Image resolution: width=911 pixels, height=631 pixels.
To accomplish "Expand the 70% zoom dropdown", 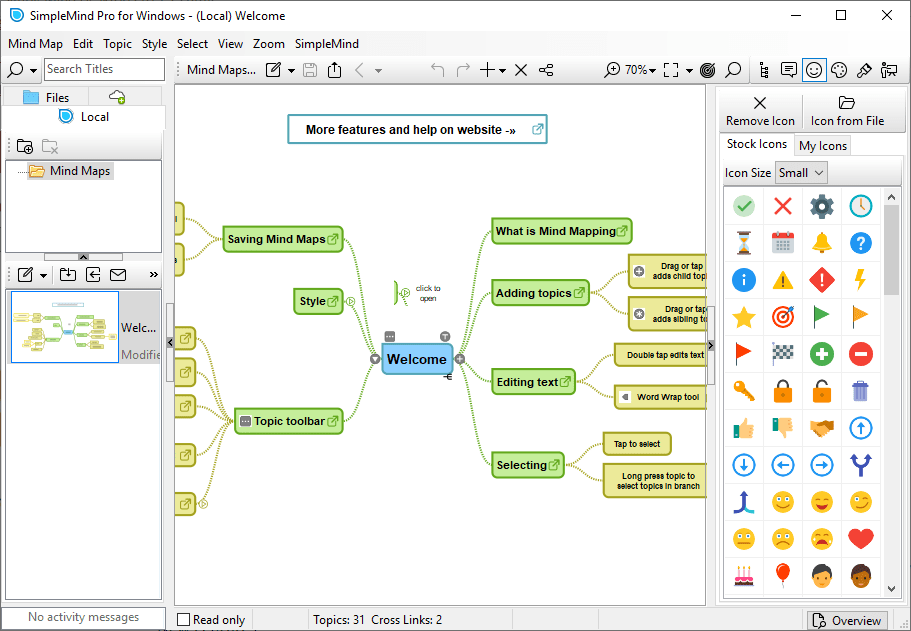I will click(x=652, y=71).
